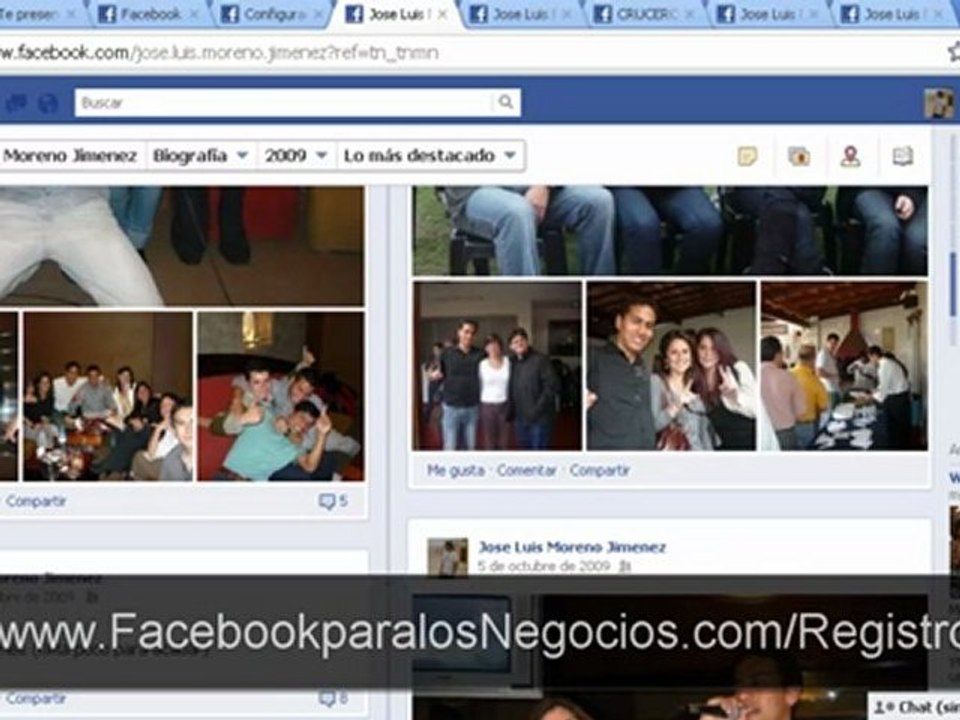Click Me gusta under the photo album

[456, 470]
